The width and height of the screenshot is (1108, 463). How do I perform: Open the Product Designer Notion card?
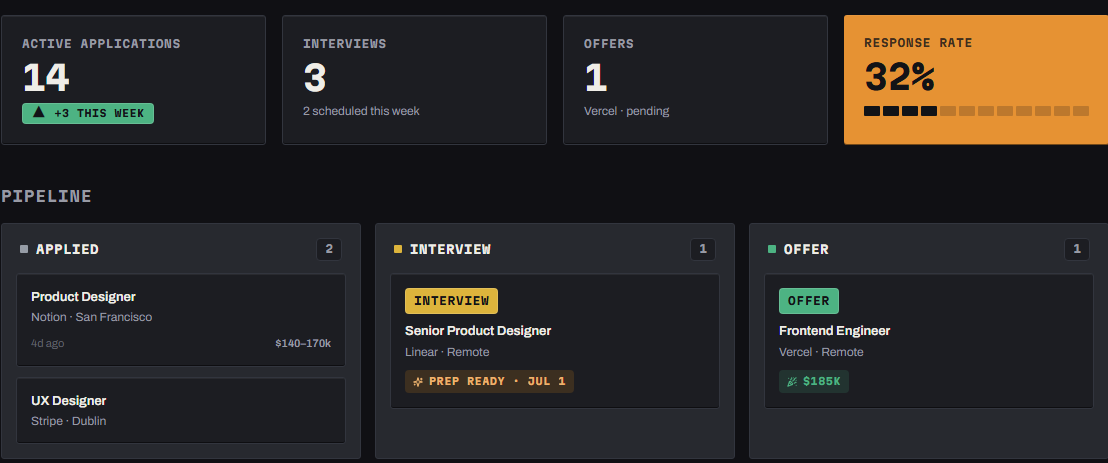pyautogui.click(x=181, y=320)
